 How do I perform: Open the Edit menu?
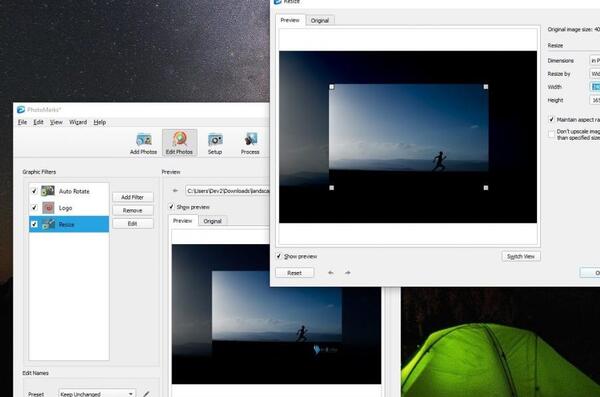click(38, 122)
